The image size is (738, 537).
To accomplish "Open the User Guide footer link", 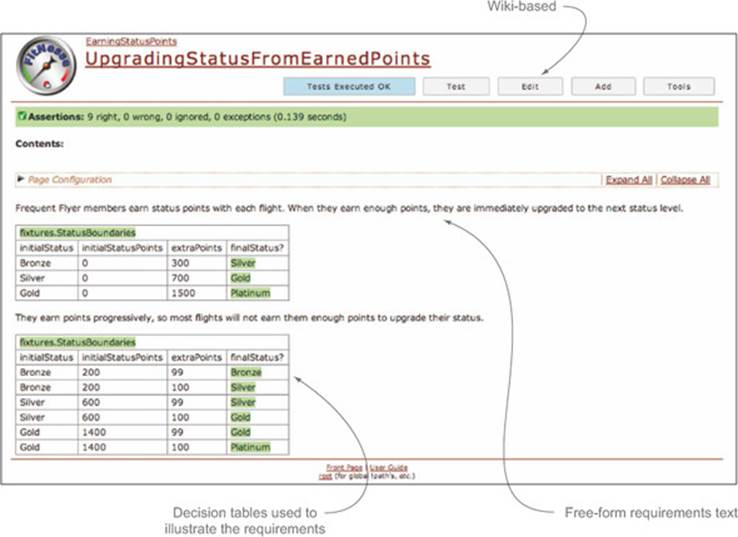I will (389, 467).
